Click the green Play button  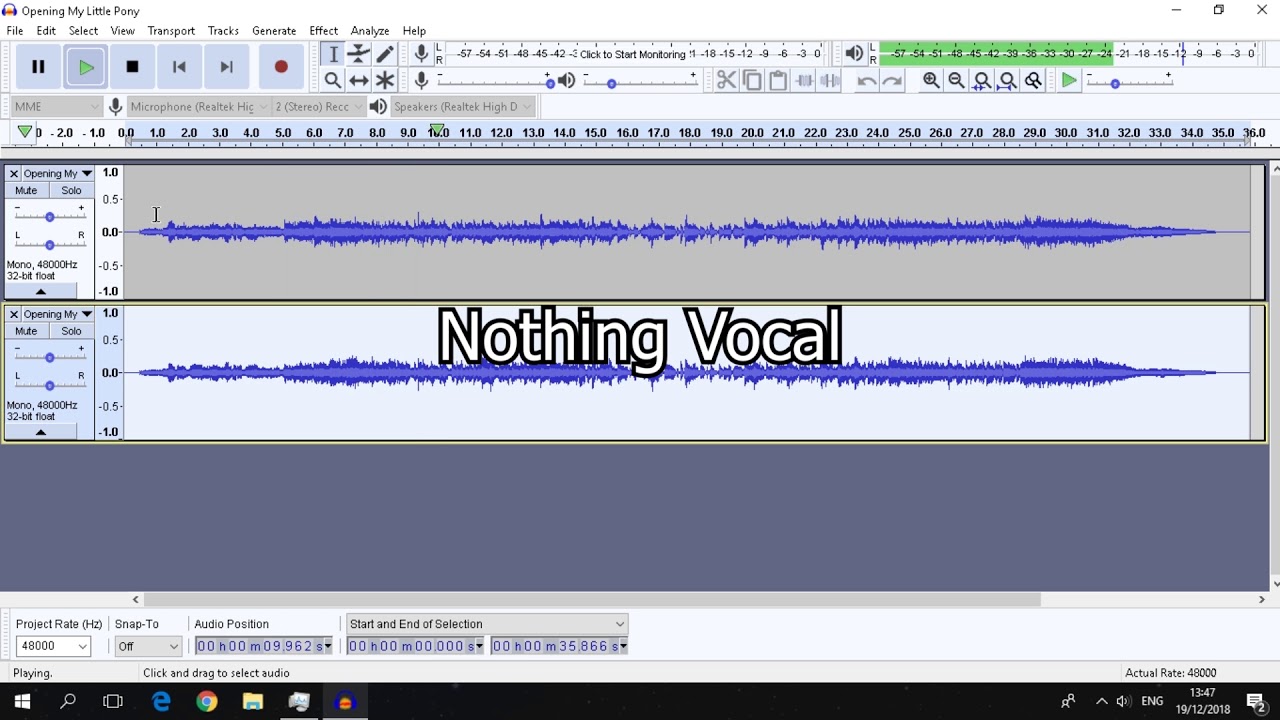[x=86, y=67]
